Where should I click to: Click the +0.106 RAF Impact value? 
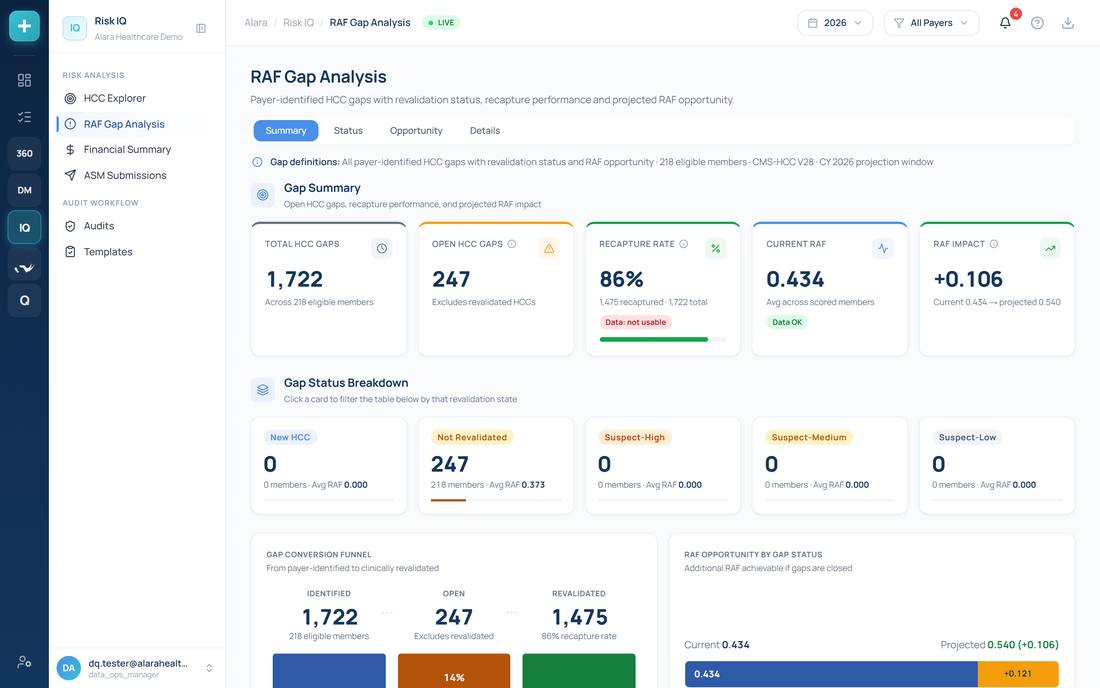(968, 279)
